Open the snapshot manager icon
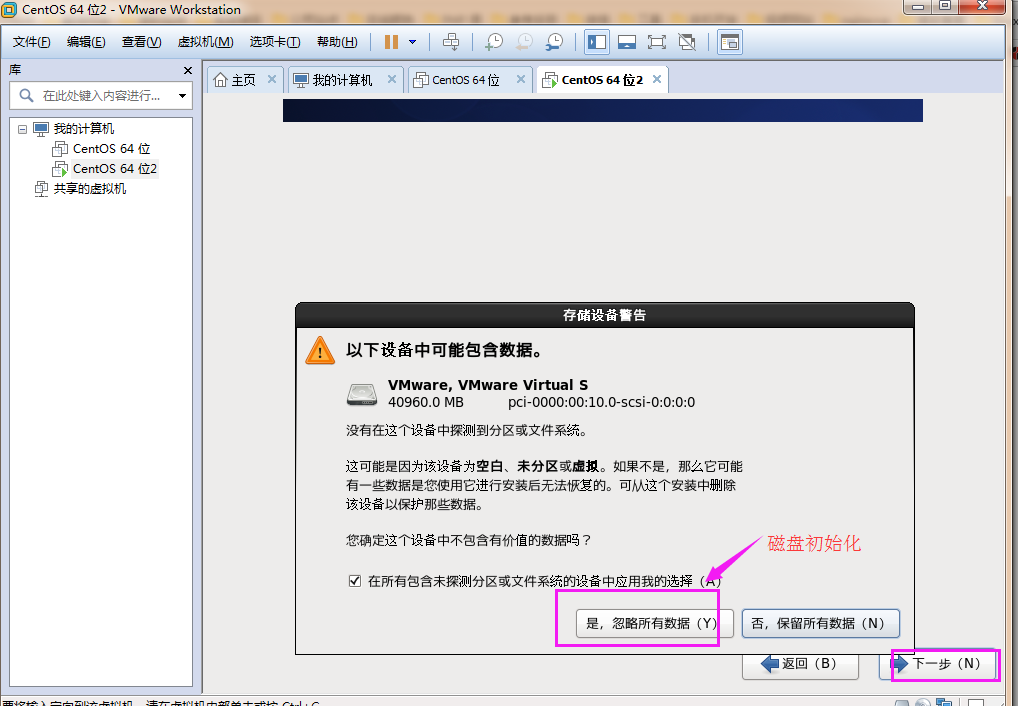 pos(554,42)
